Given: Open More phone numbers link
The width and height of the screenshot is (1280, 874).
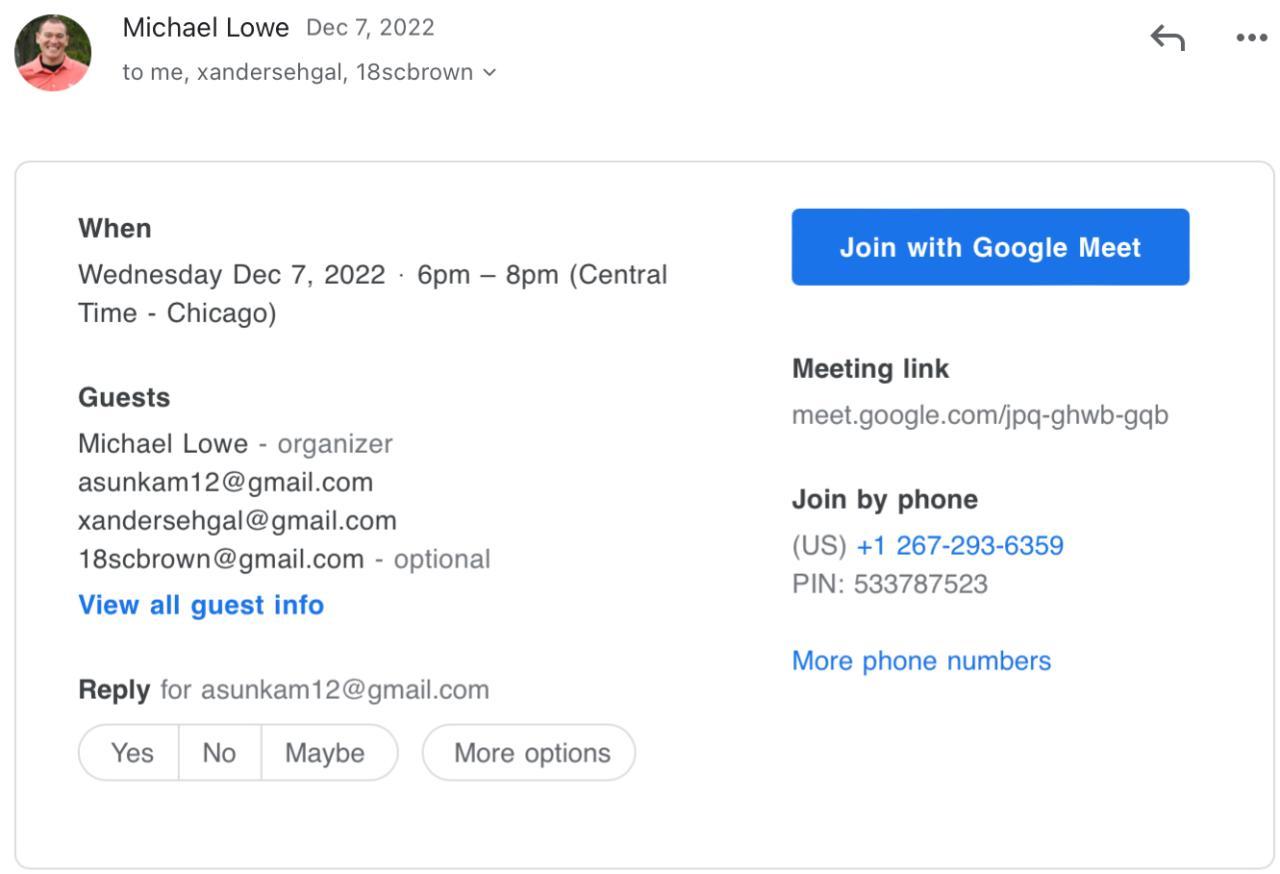Looking at the screenshot, I should 921,661.
